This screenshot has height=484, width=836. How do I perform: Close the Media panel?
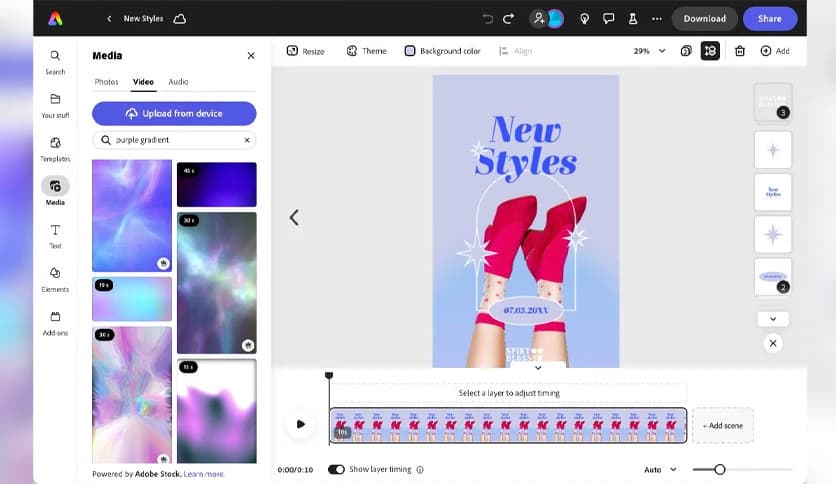pos(251,55)
